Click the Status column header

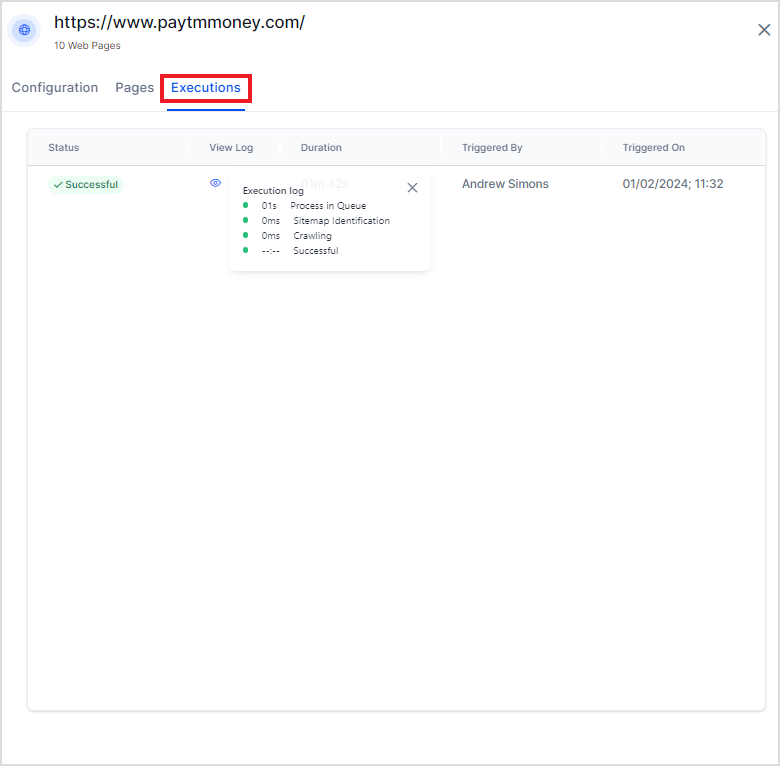[x=63, y=148]
